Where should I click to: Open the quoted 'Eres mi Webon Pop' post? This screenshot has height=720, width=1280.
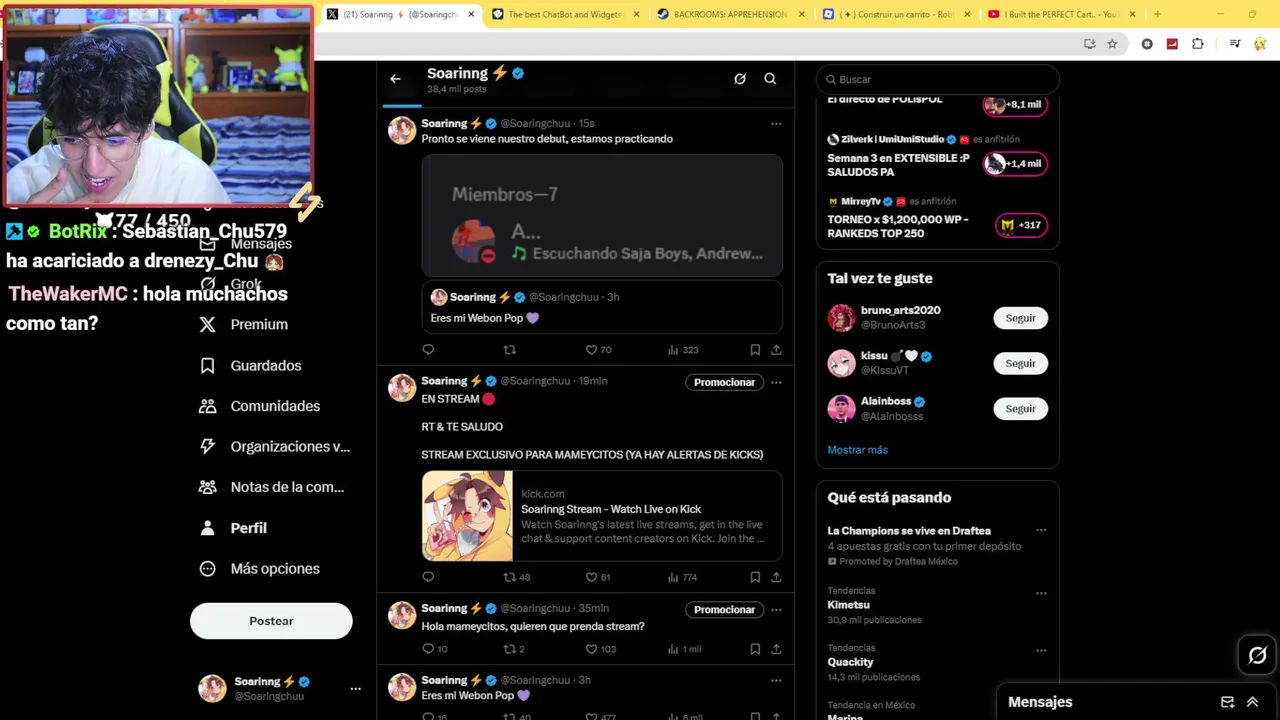pos(601,307)
